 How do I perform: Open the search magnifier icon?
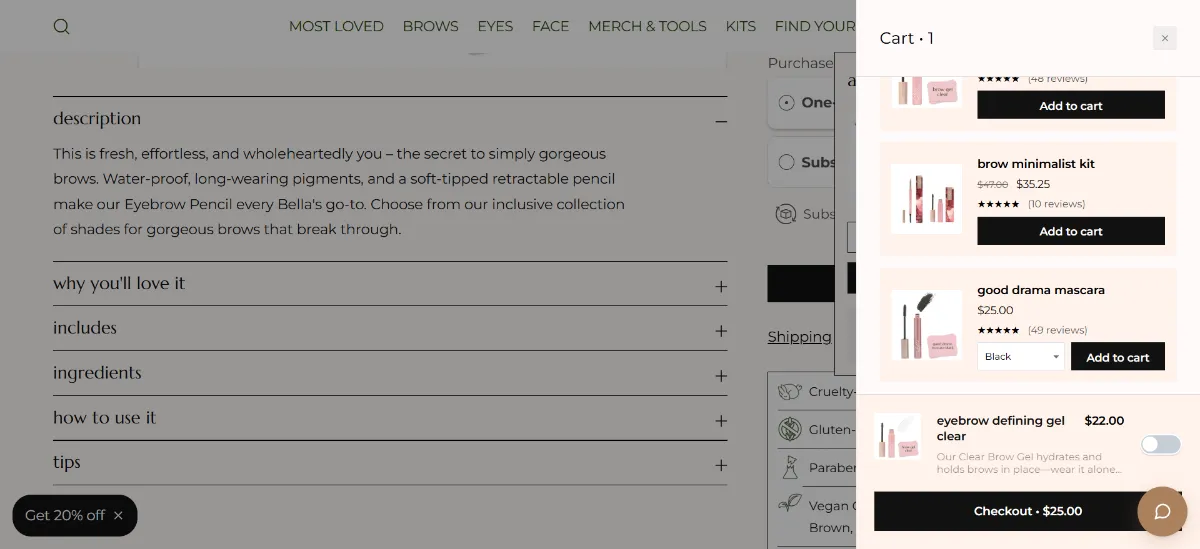62,26
